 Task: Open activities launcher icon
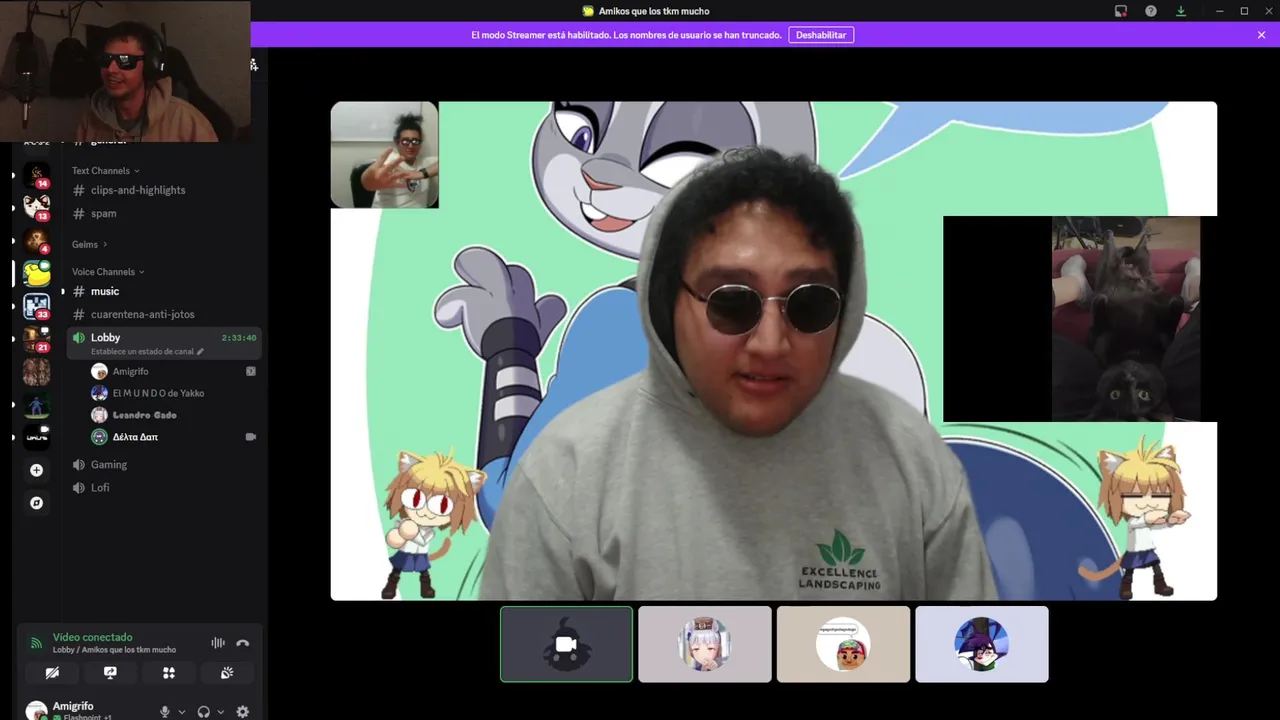[169, 673]
